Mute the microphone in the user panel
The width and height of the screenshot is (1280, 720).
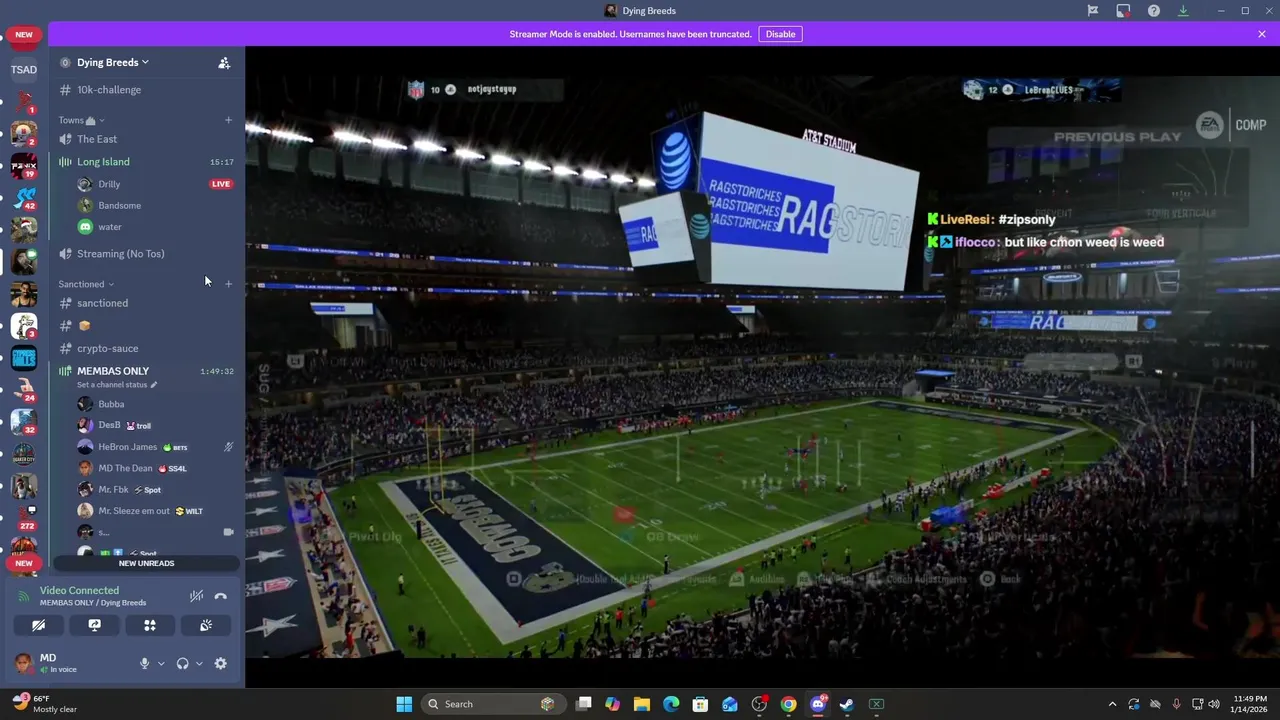(144, 663)
